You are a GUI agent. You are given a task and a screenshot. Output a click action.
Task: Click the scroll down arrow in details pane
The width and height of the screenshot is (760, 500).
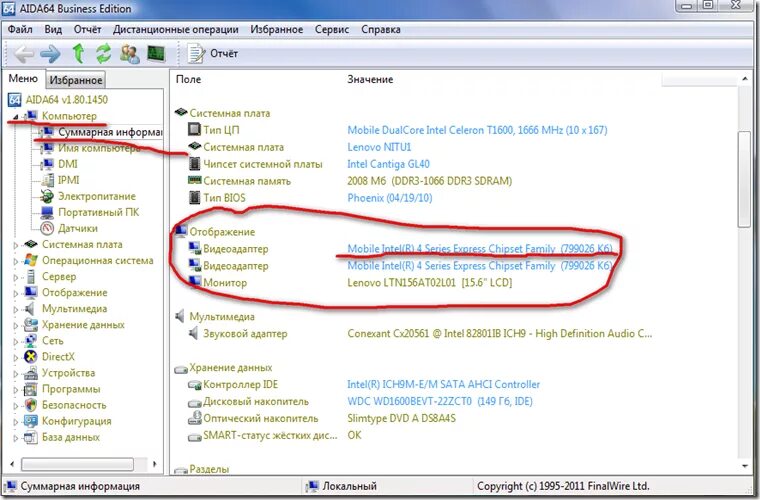744,466
